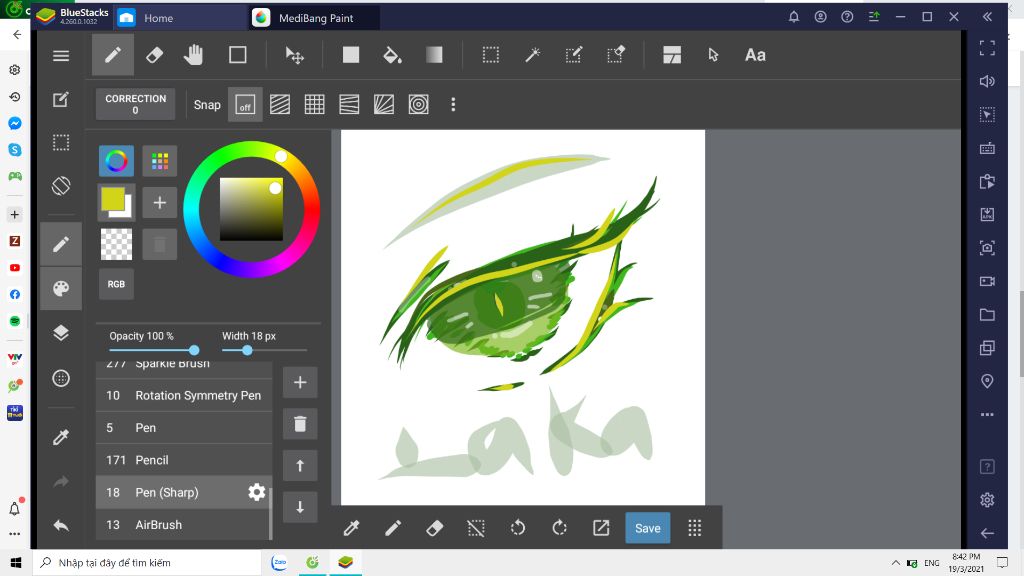Move selected brush down
Image resolution: width=1024 pixels, height=576 pixels.
[300, 507]
